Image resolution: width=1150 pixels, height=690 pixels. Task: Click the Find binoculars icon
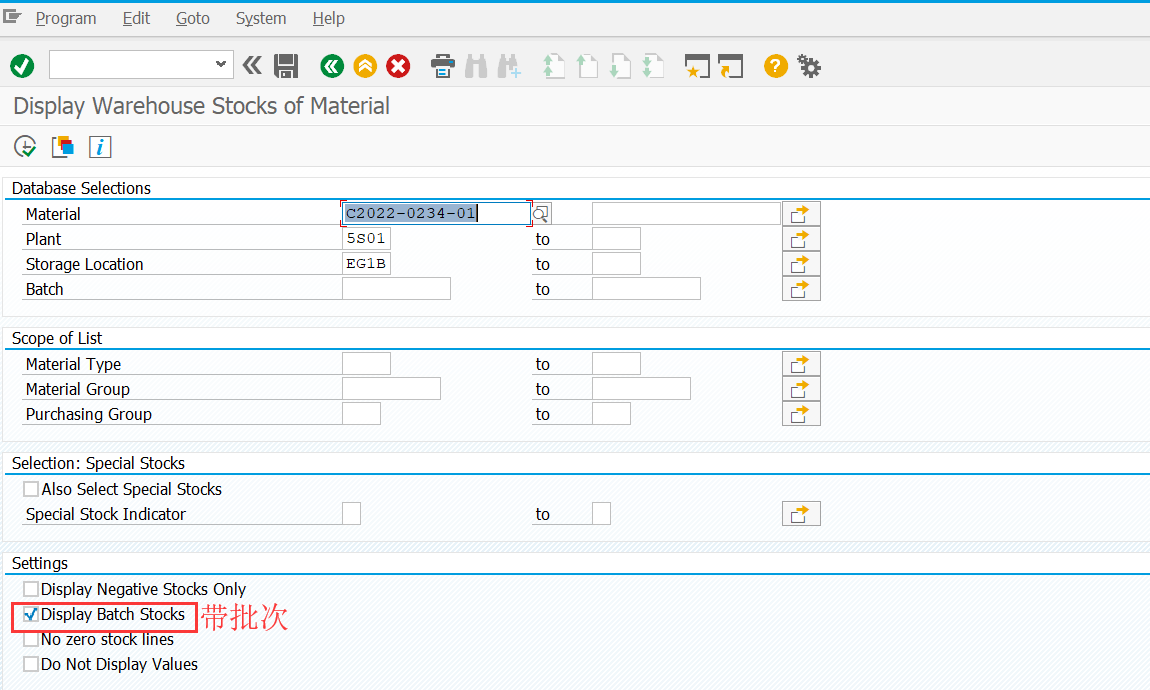tap(475, 66)
